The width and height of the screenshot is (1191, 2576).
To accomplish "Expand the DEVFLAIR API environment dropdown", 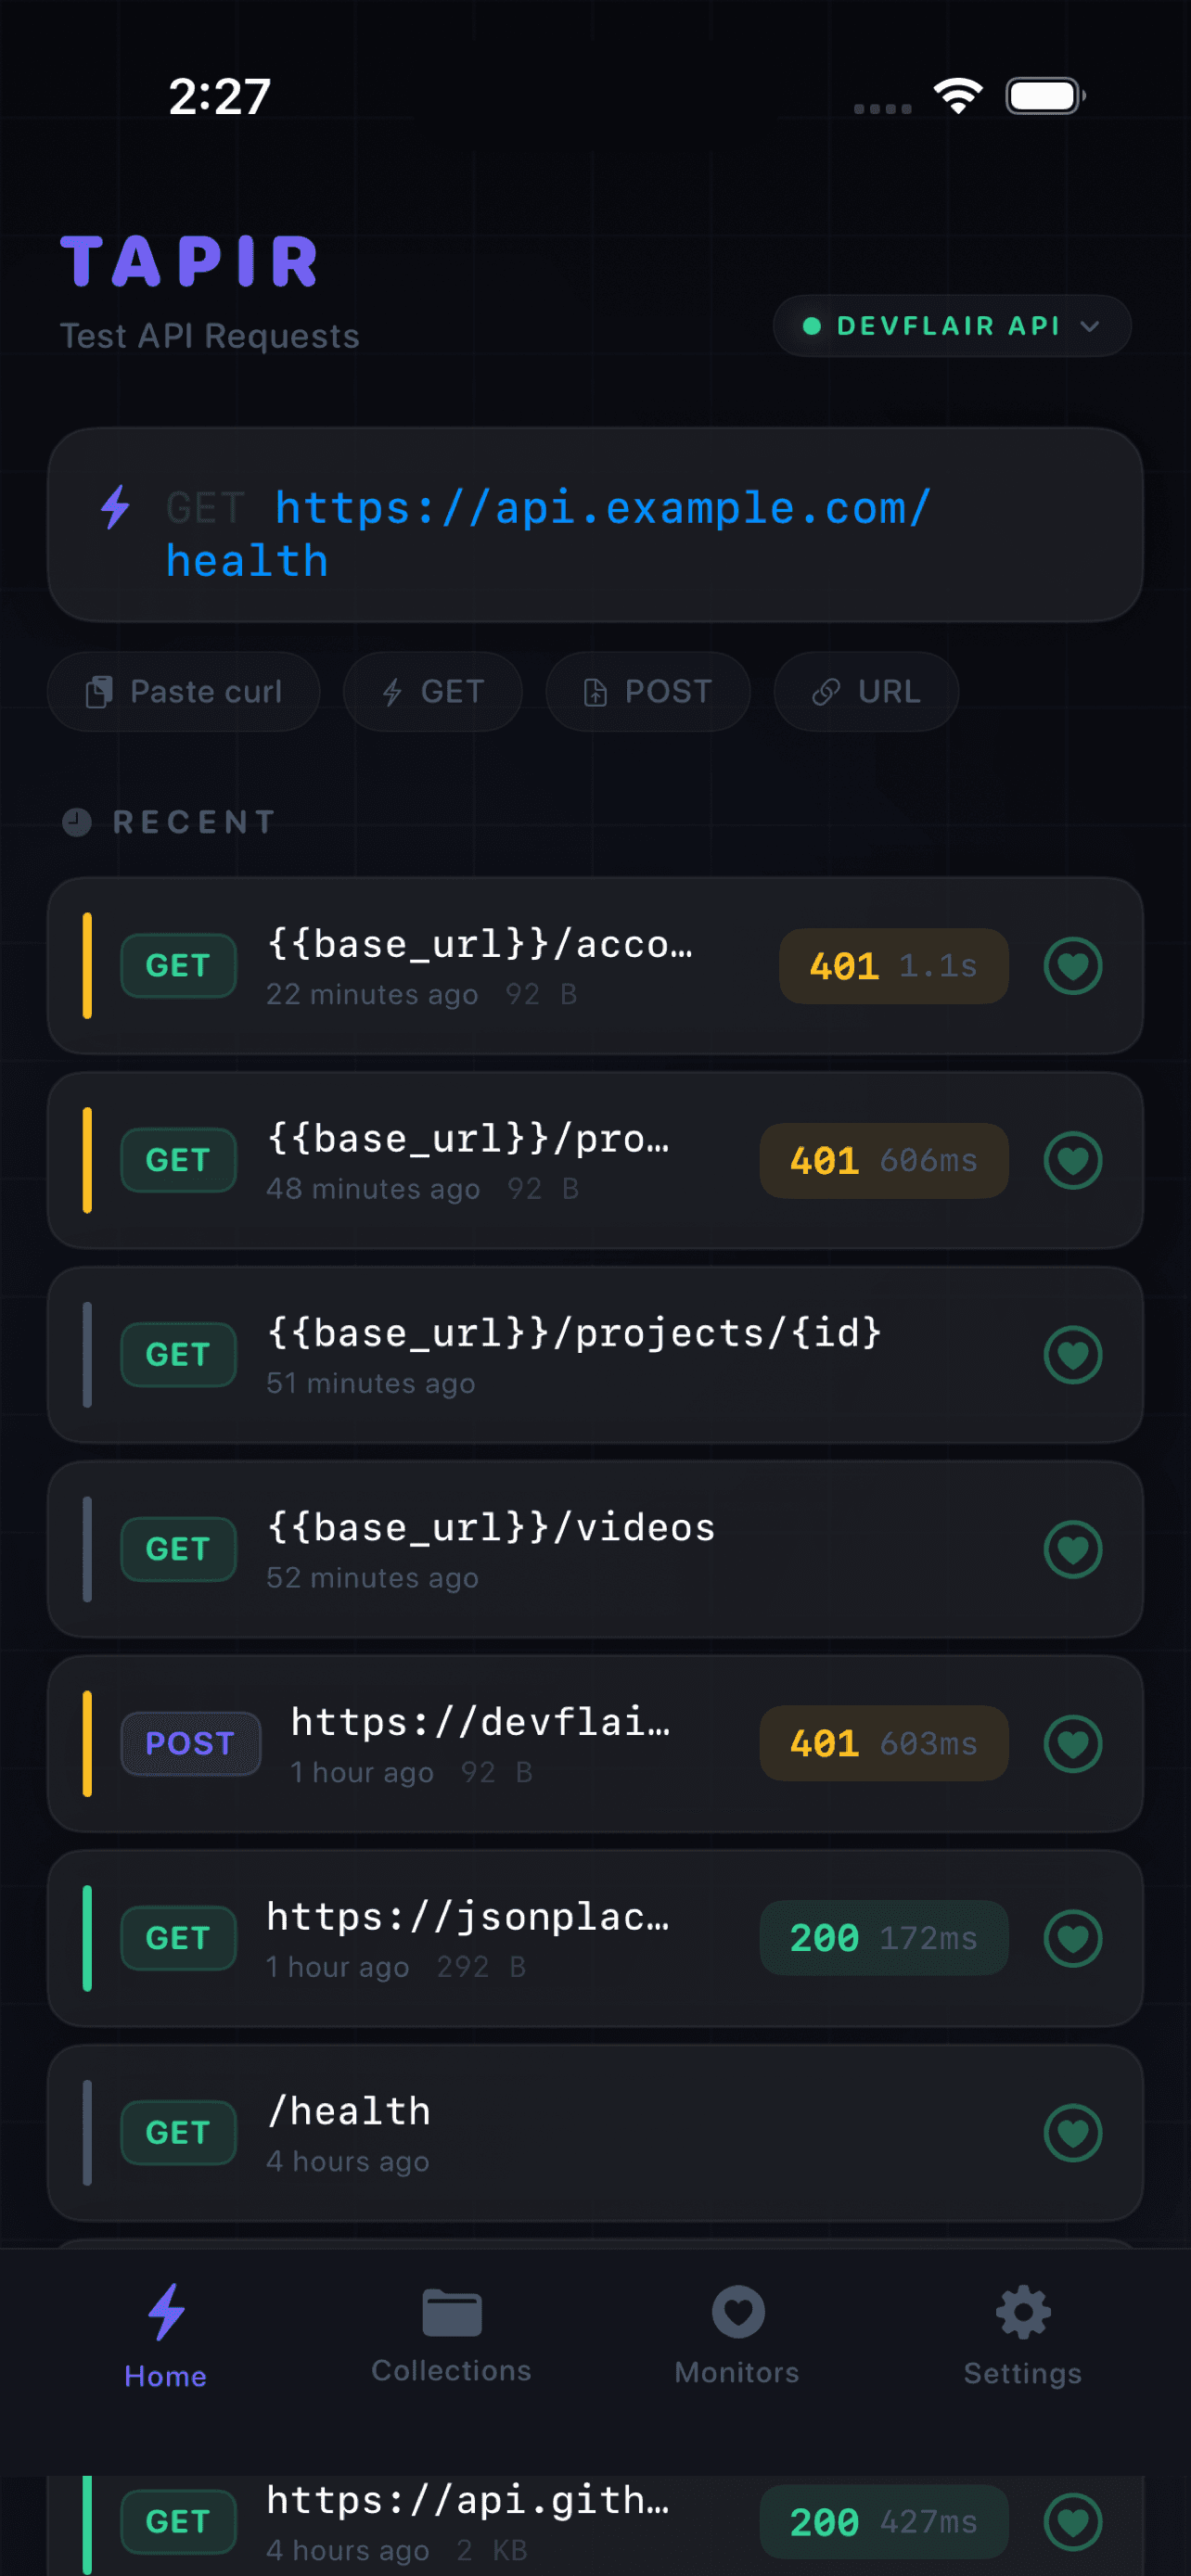I will (950, 326).
